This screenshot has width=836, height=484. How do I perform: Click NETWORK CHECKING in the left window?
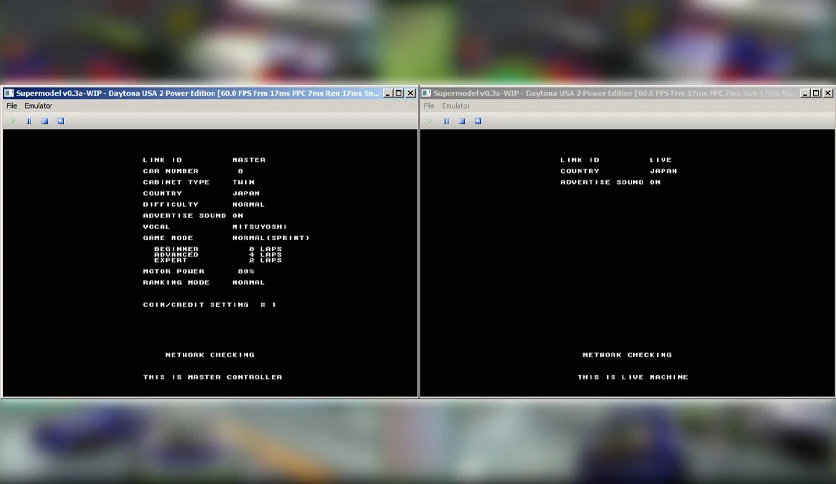210,355
